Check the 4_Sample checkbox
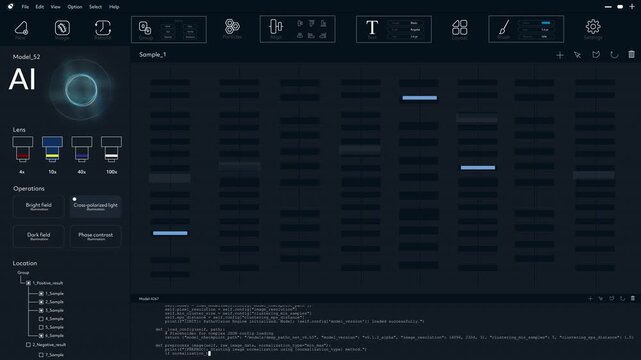 coord(41,319)
